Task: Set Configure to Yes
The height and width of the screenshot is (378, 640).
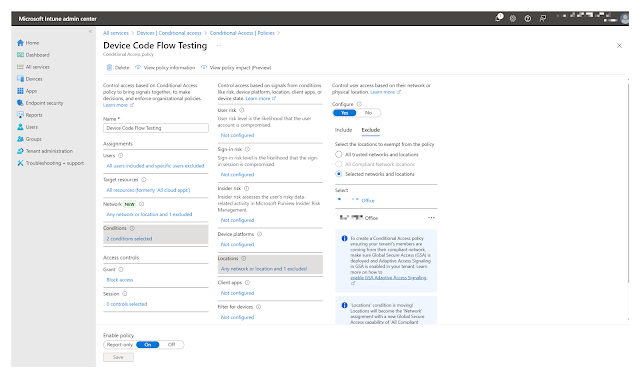Action: coord(344,113)
